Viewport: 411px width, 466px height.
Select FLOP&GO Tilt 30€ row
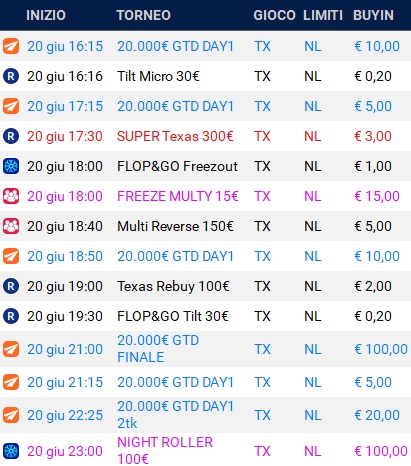point(205,316)
